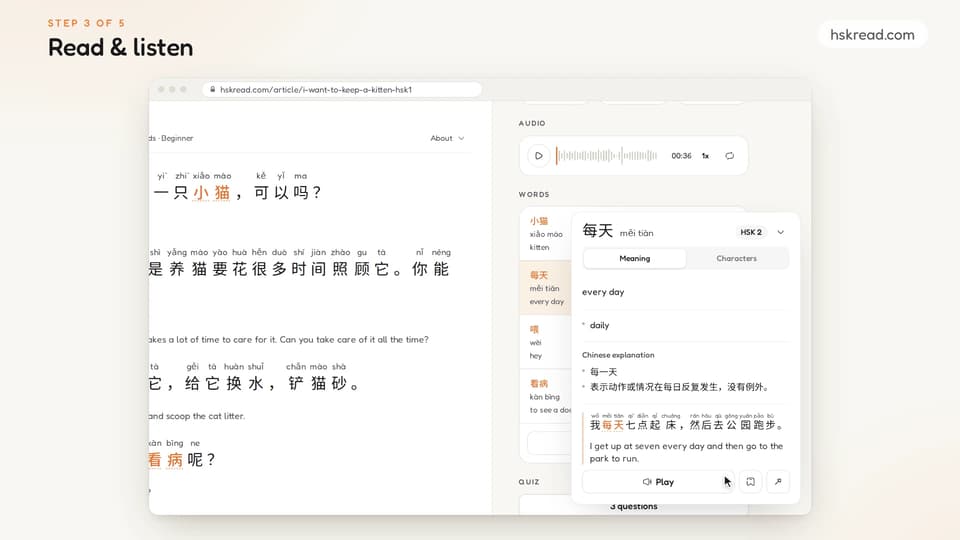Click the 3 questions quiz entry
The image size is (960, 540).
[x=634, y=506]
